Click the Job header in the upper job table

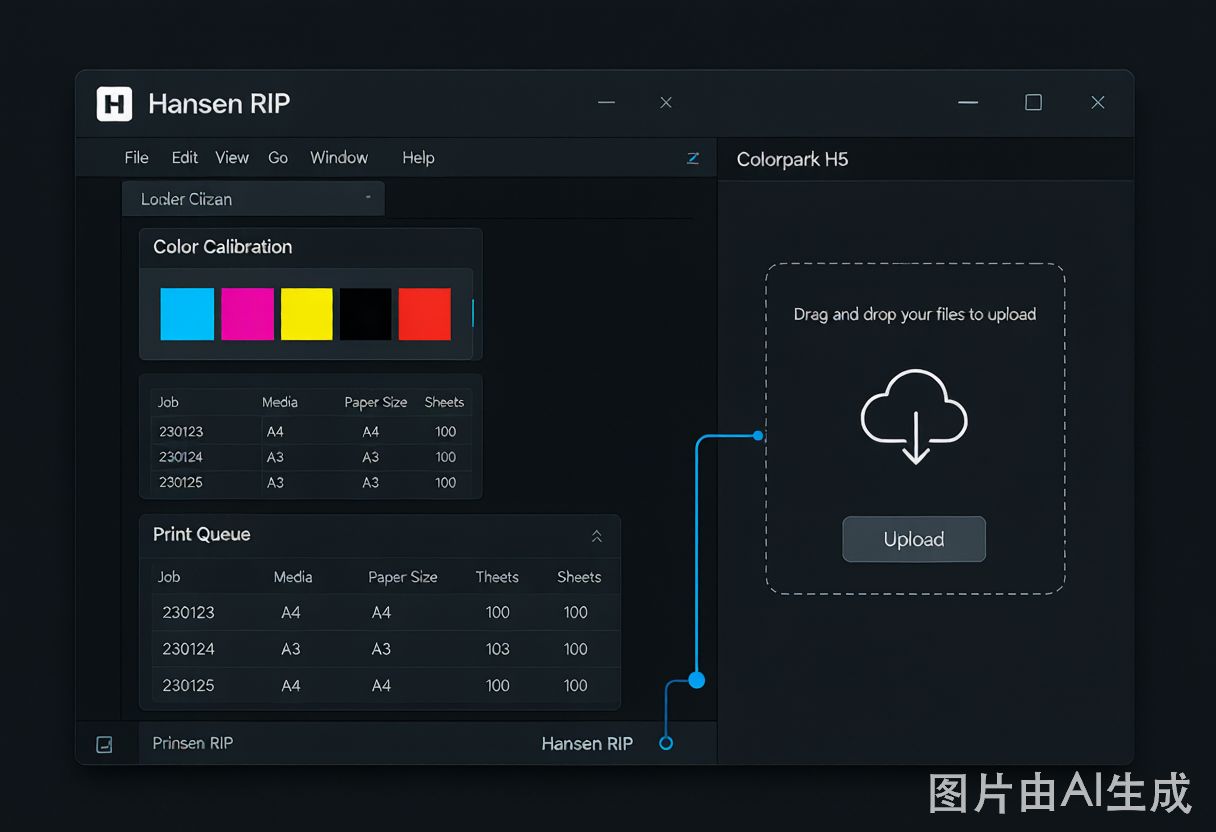pyautogui.click(x=168, y=402)
